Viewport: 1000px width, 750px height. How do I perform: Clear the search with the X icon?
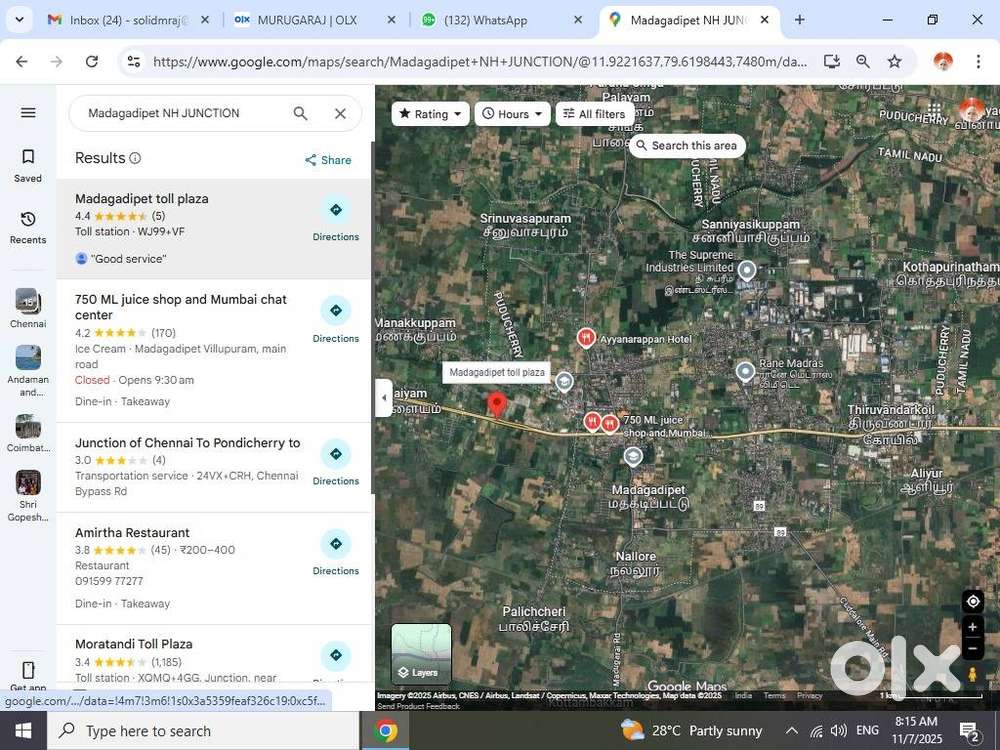[x=340, y=113]
